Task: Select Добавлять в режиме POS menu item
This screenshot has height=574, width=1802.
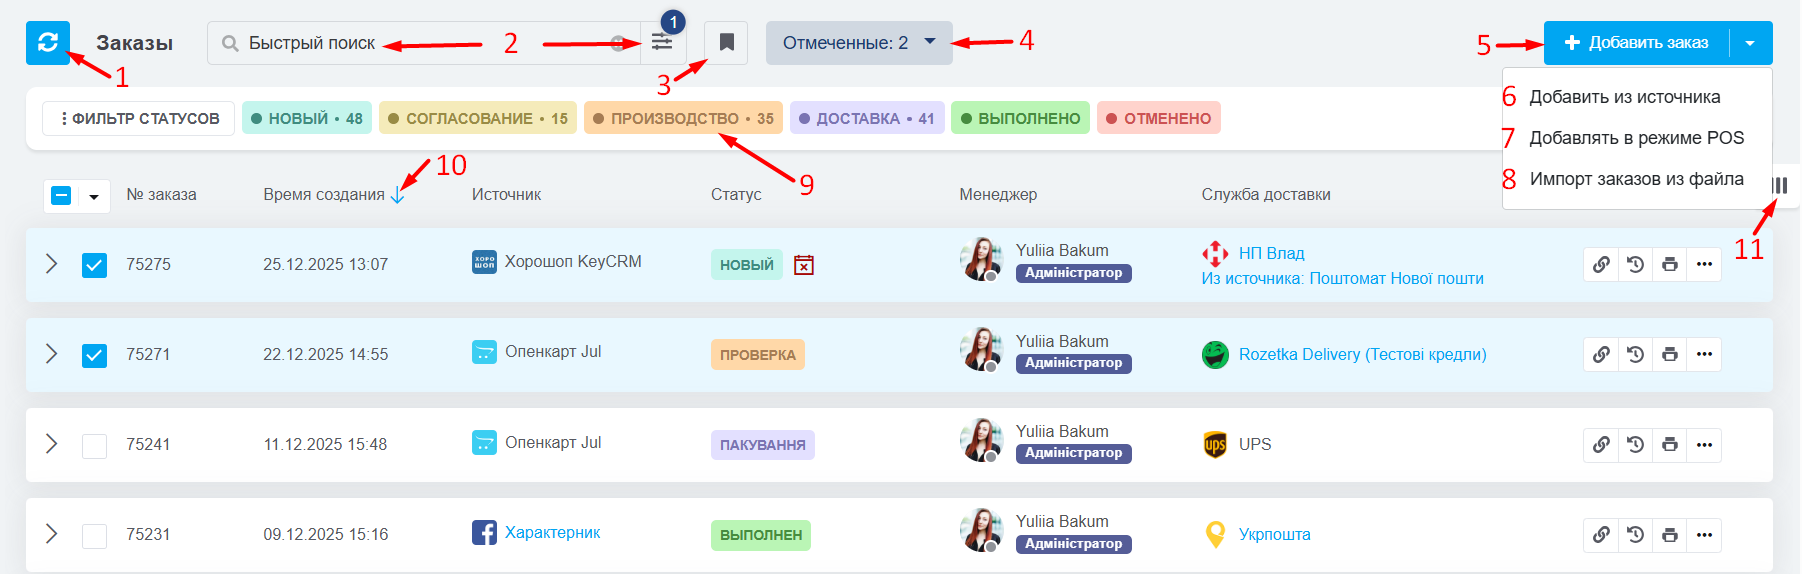Action: pos(1636,138)
